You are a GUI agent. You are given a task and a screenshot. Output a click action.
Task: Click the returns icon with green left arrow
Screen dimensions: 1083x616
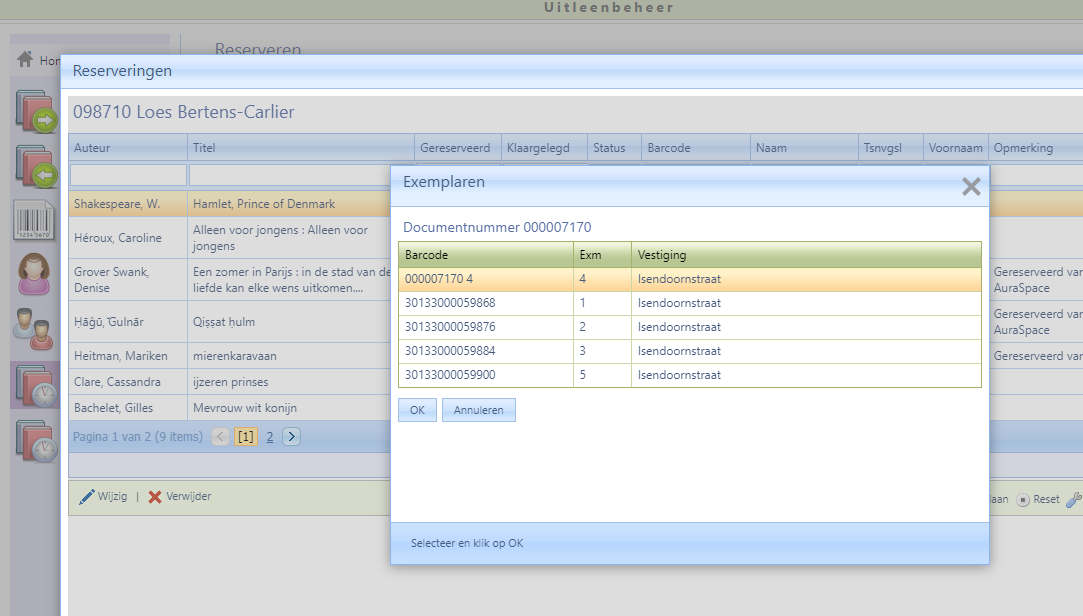pos(37,166)
